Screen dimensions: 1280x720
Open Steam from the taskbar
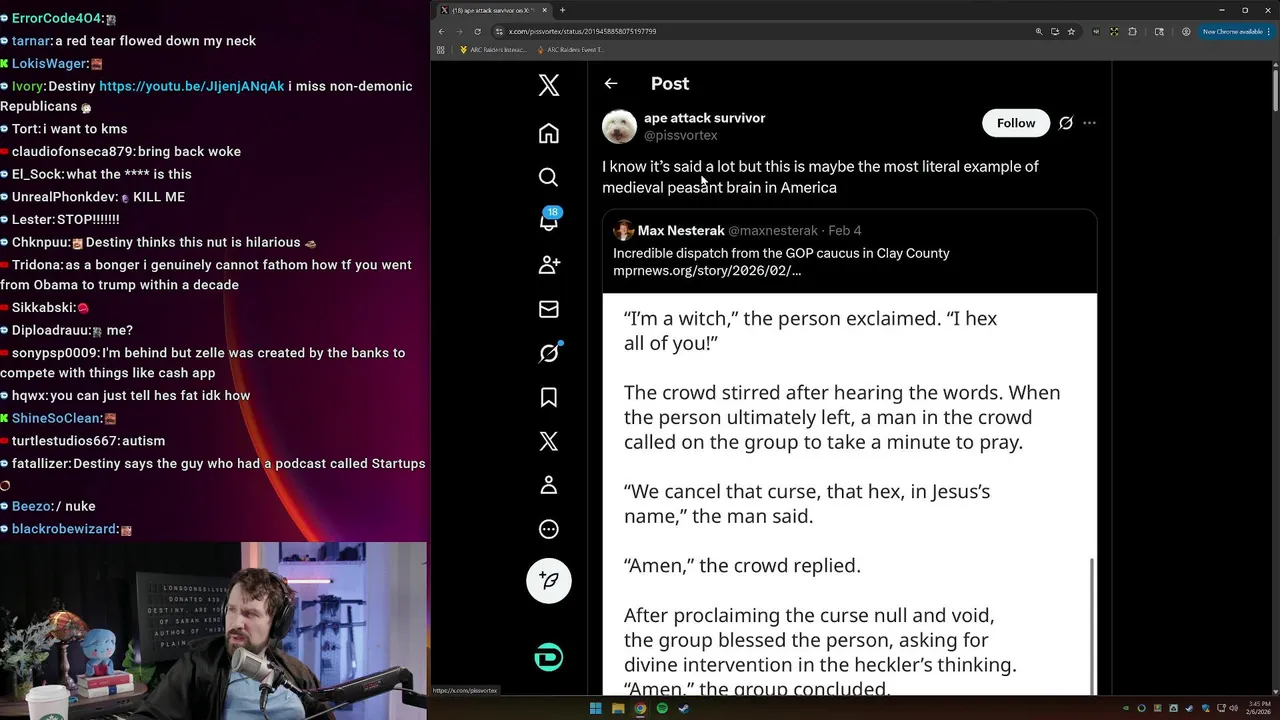click(x=684, y=708)
